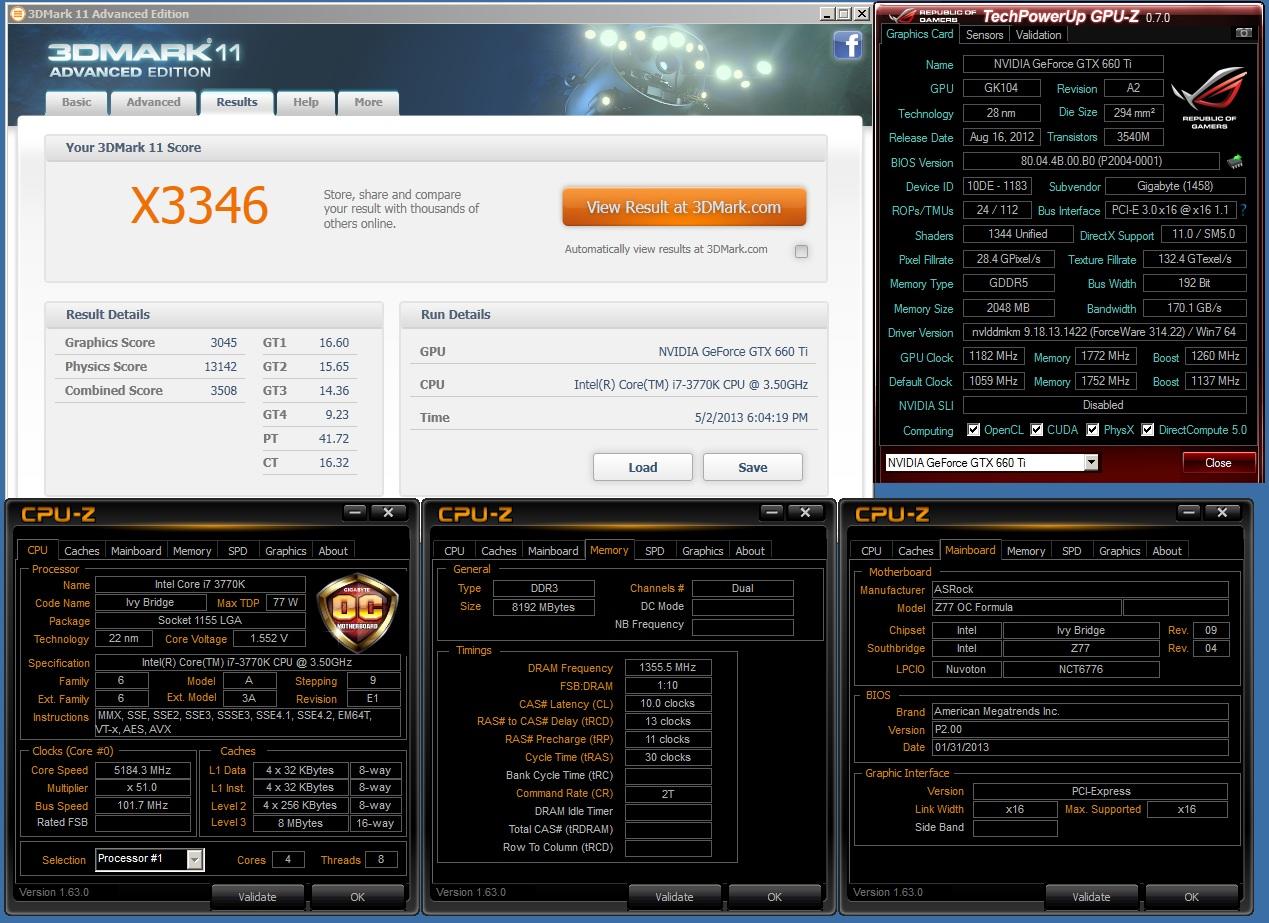Open the More tab in 3DMark
Image resolution: width=1269 pixels, height=923 pixels.
[368, 102]
